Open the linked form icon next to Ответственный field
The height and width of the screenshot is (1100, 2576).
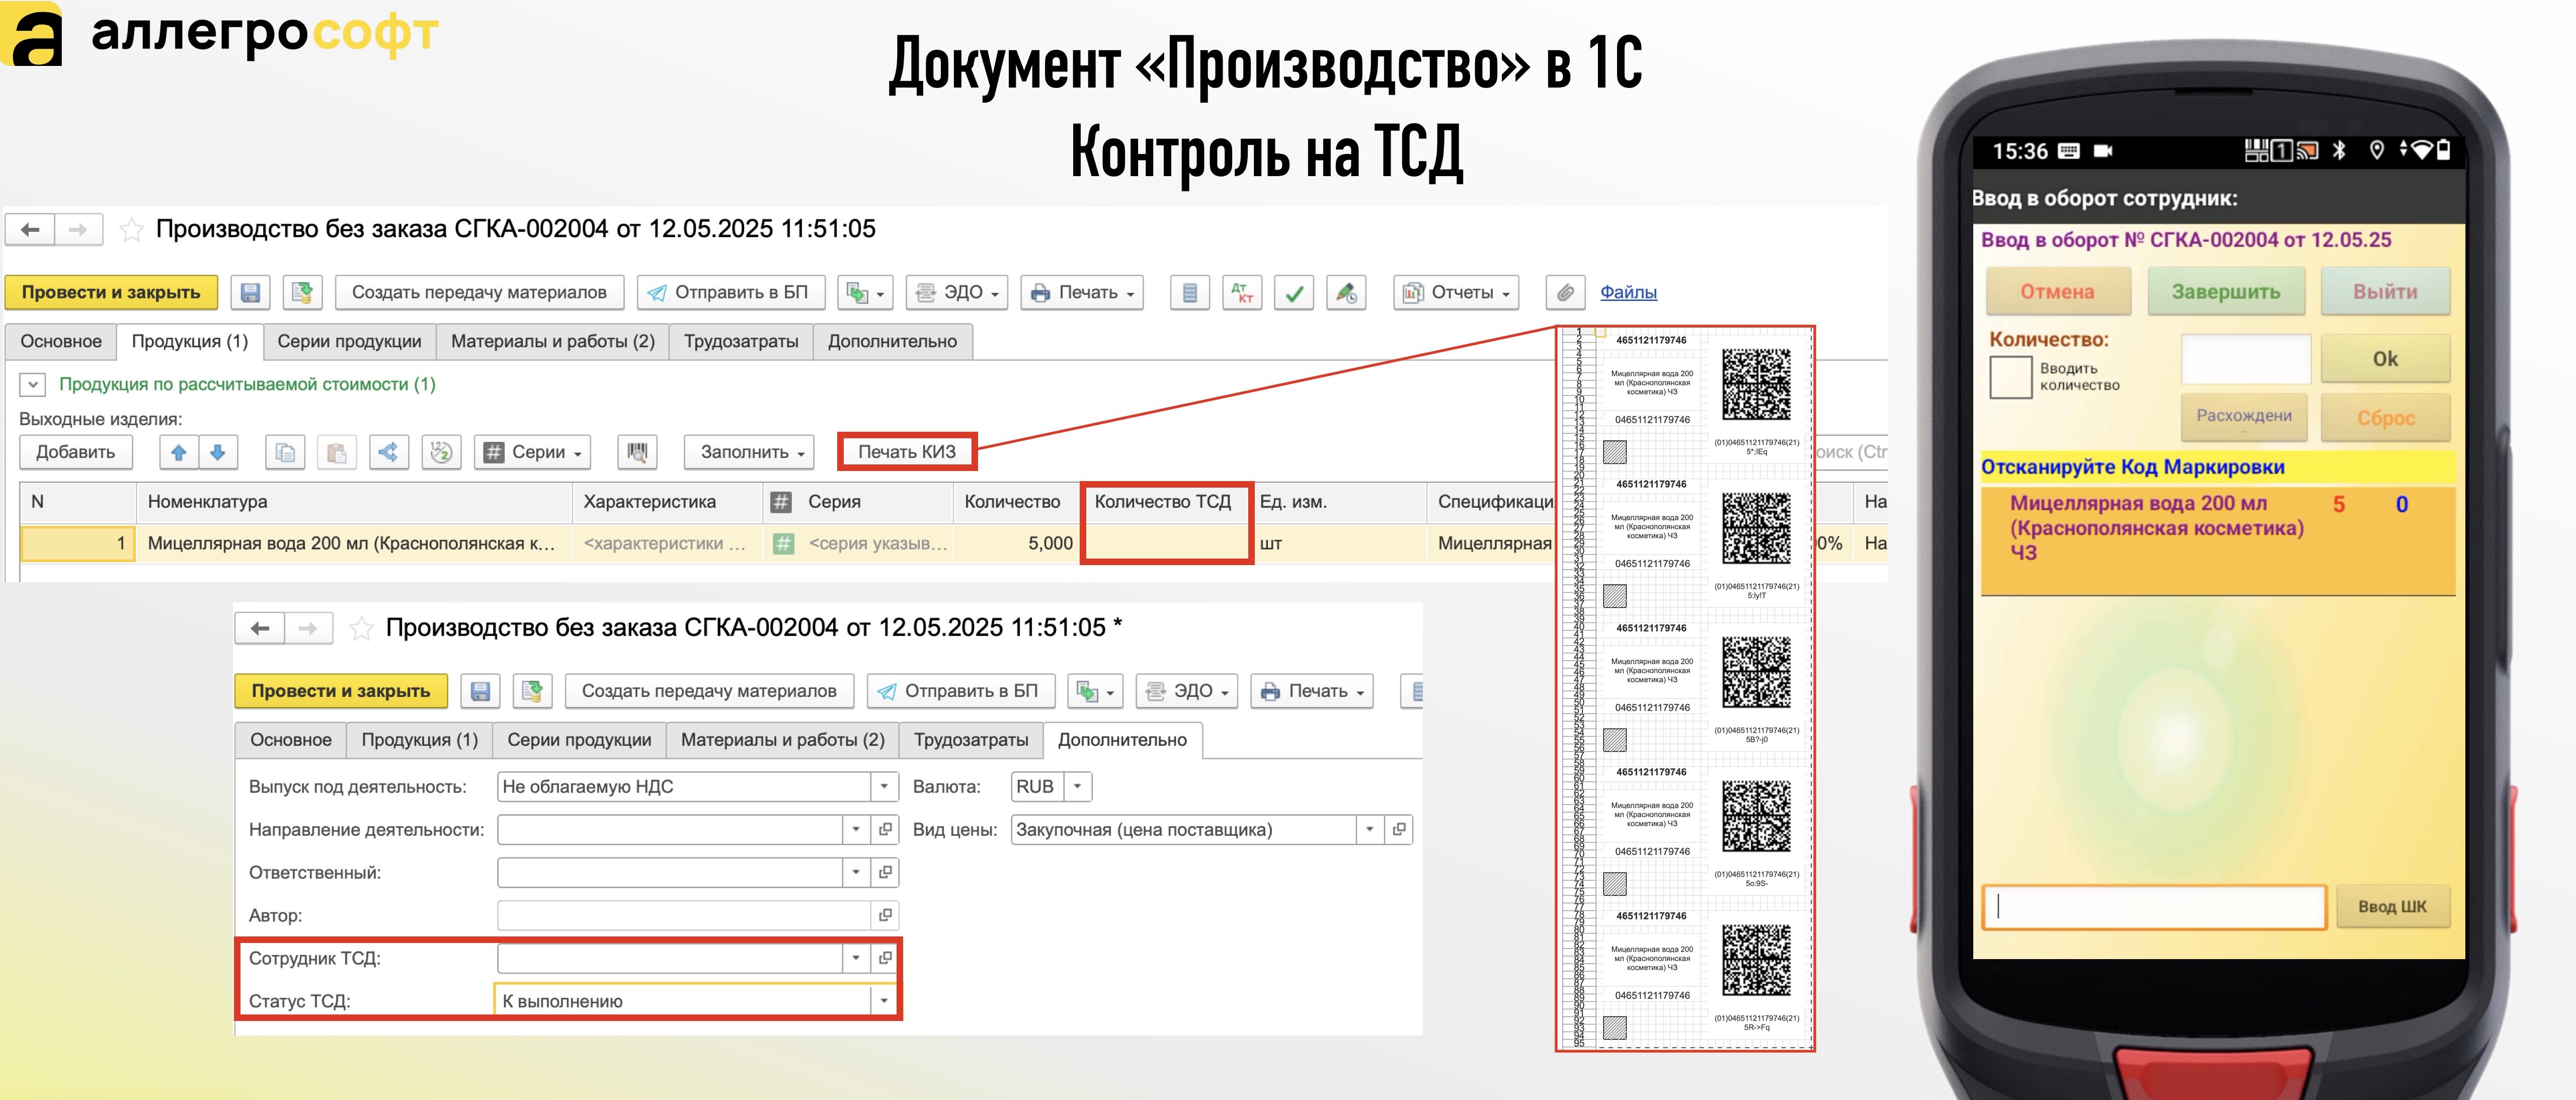coord(885,872)
